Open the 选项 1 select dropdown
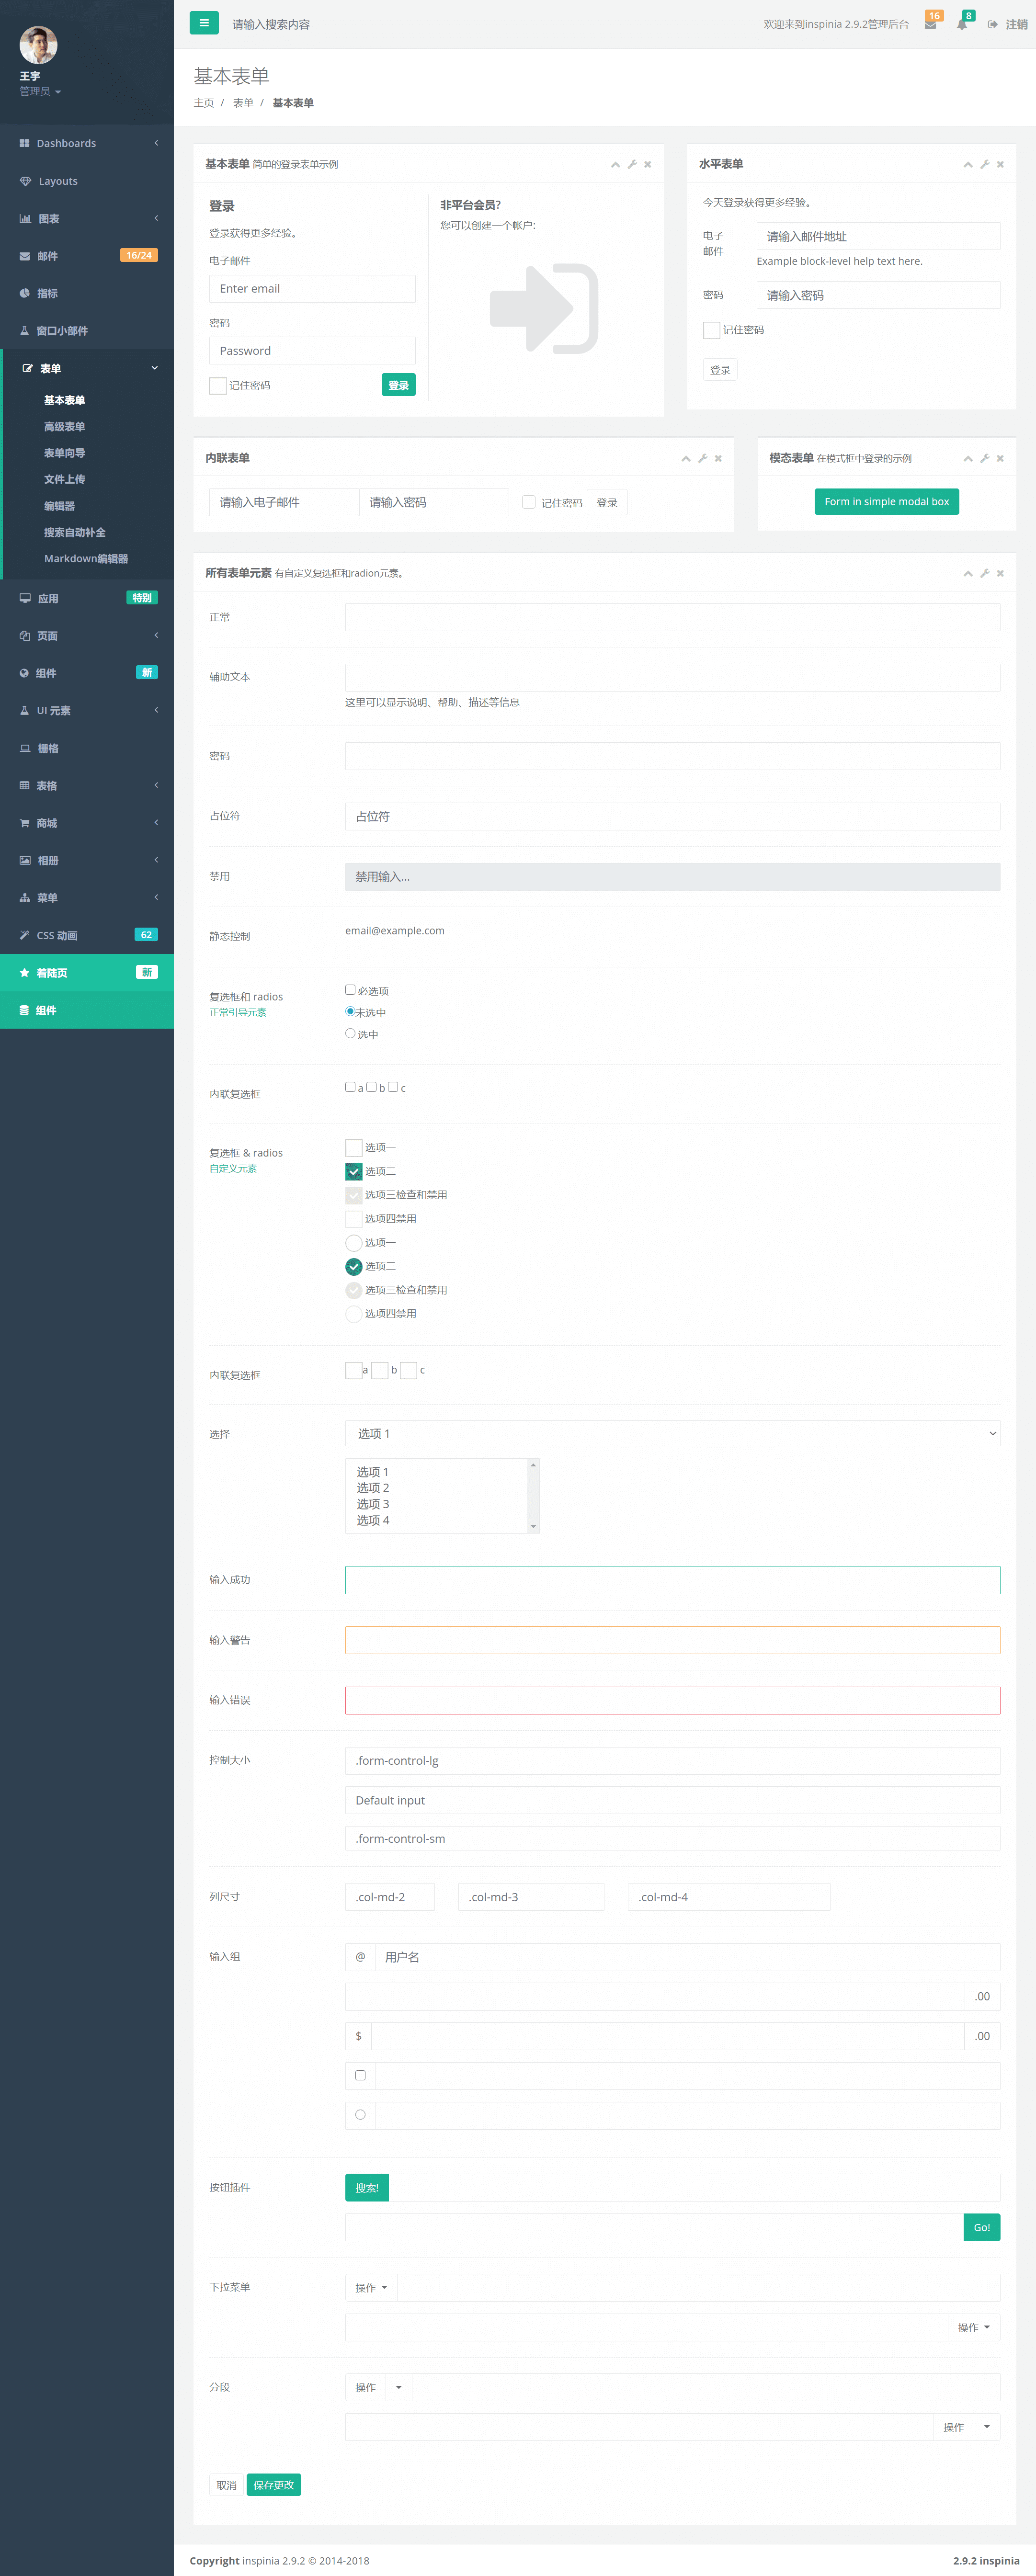Screen dimensions: 1036x2576 point(672,1434)
